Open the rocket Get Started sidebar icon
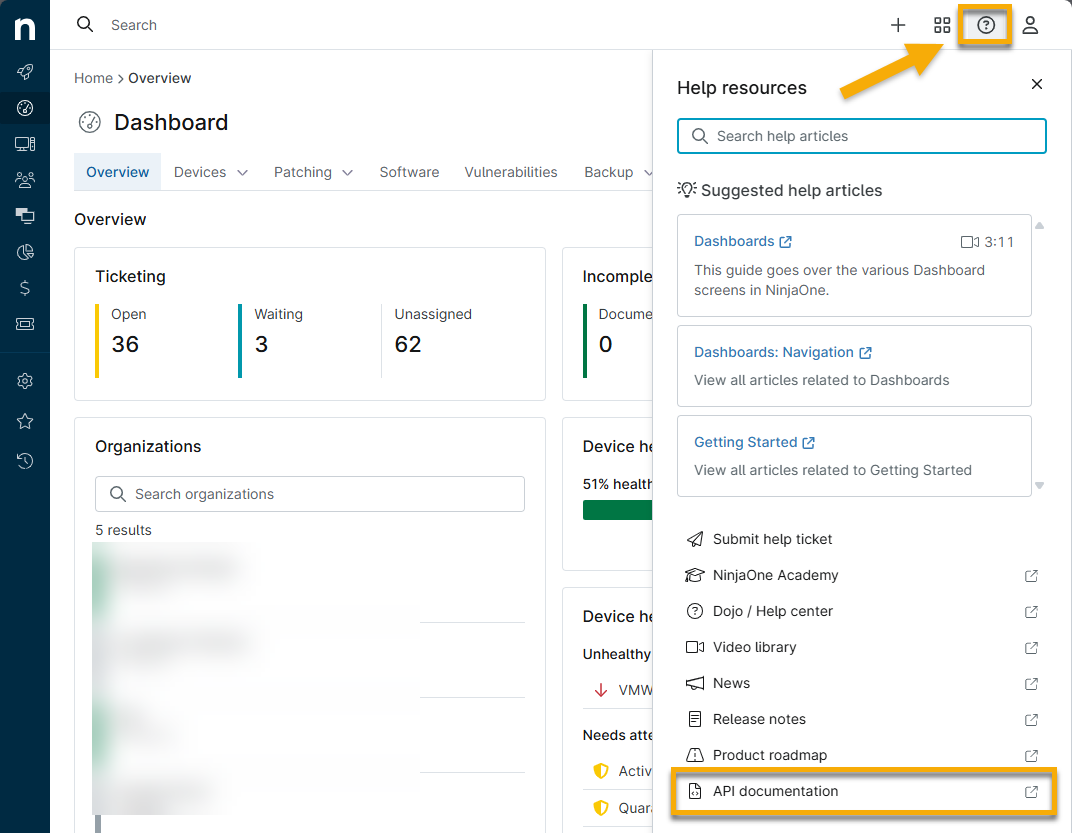This screenshot has height=833, width=1072. pyautogui.click(x=25, y=72)
